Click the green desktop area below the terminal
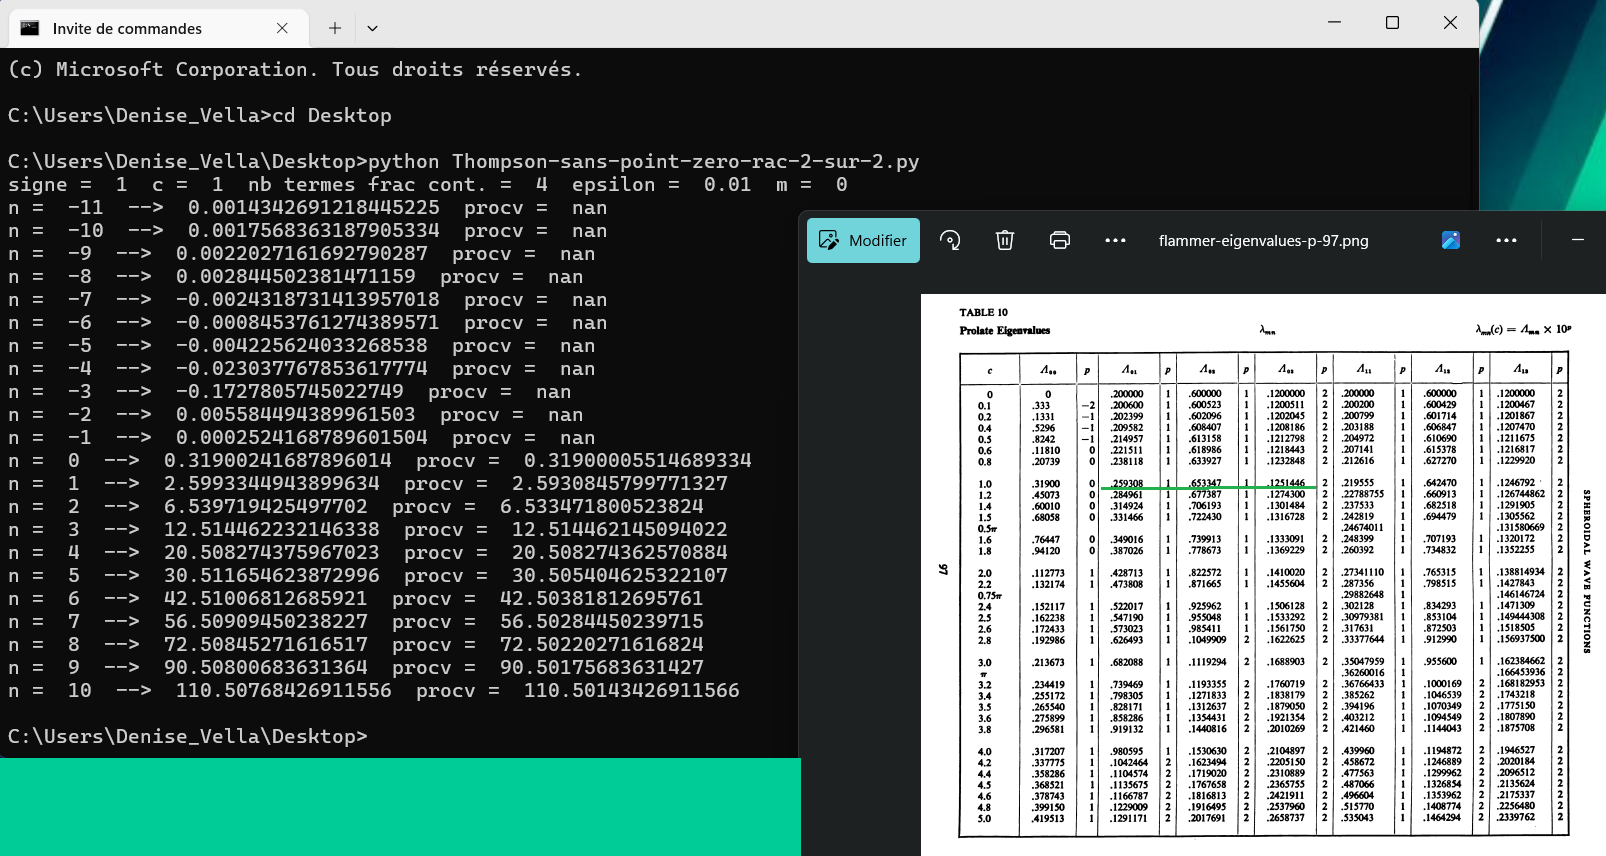The width and height of the screenshot is (1606, 856). tap(400, 806)
